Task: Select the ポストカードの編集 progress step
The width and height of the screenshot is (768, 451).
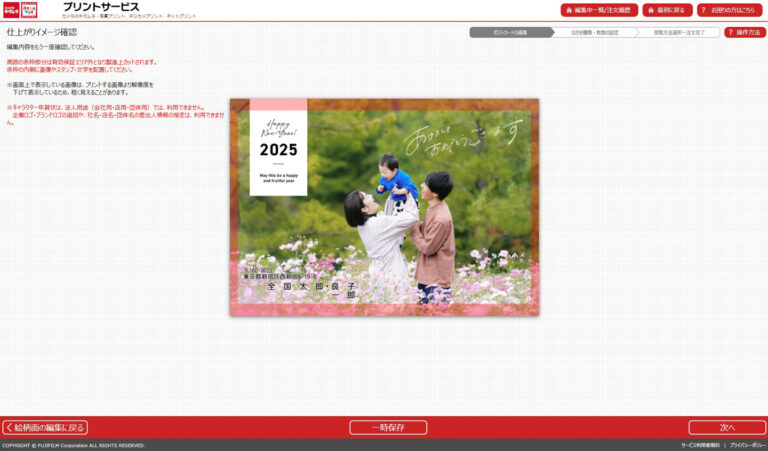Action: click(510, 32)
